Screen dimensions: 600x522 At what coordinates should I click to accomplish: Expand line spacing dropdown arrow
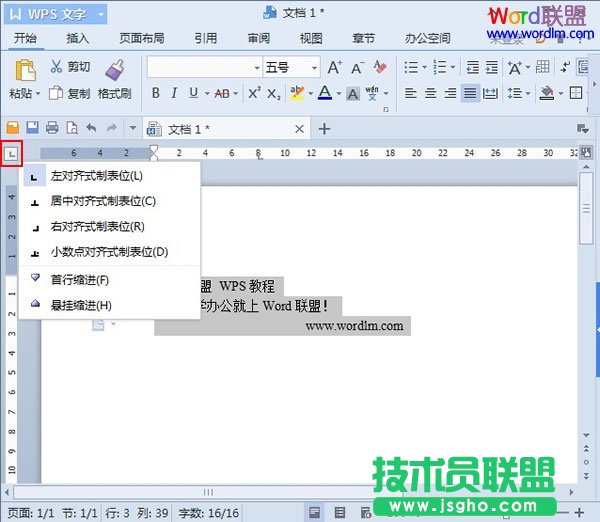coord(528,93)
